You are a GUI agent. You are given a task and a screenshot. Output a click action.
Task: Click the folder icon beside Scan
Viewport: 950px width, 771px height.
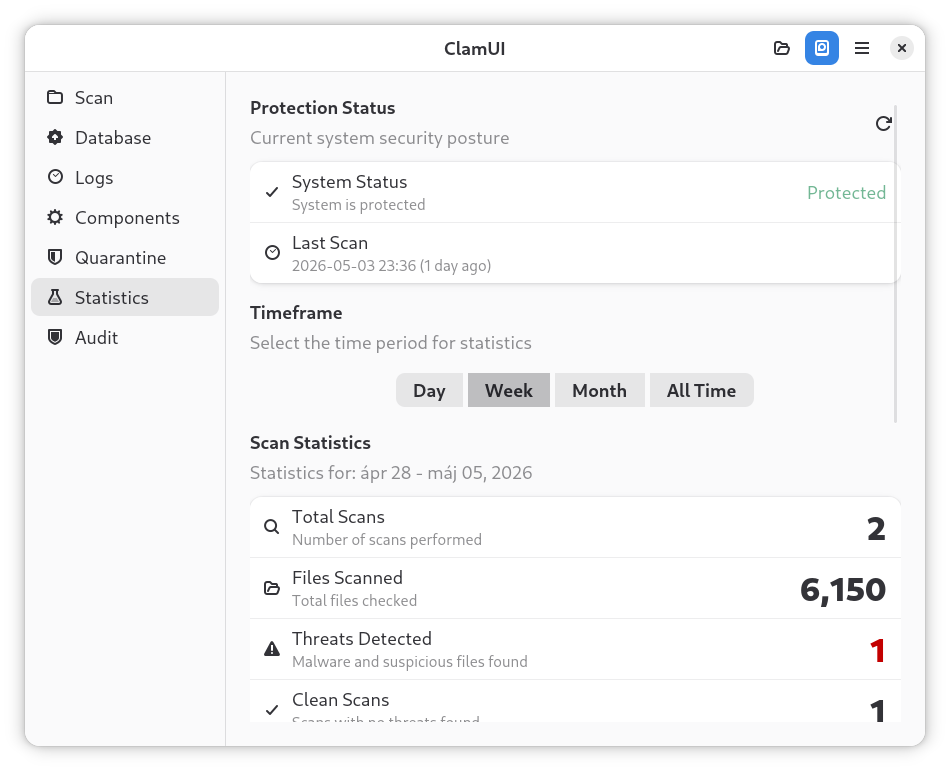click(55, 97)
